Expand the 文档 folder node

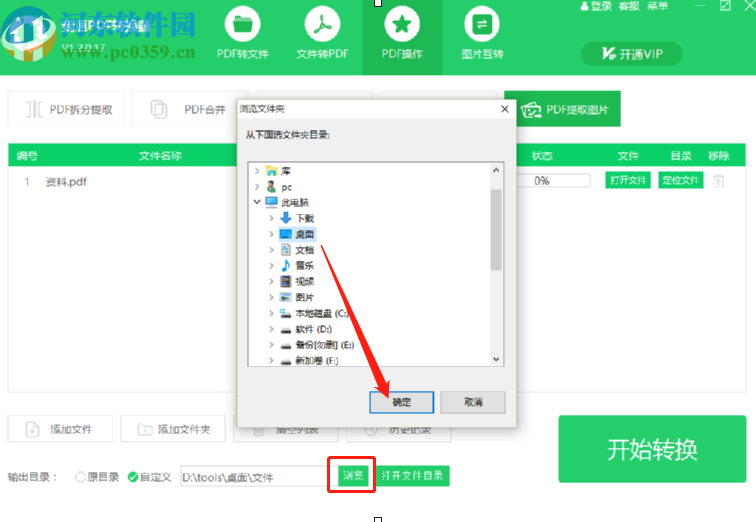(x=271, y=250)
